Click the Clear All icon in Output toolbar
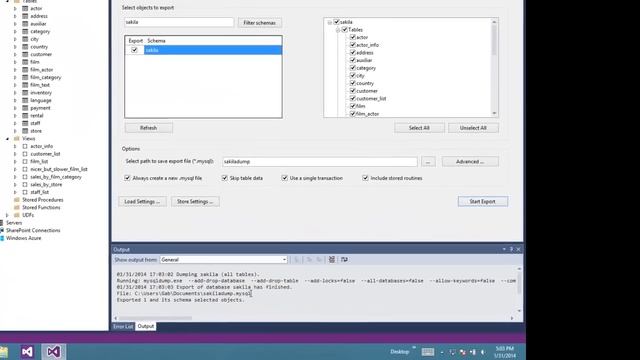This screenshot has height=360, width=640. pos(332,260)
